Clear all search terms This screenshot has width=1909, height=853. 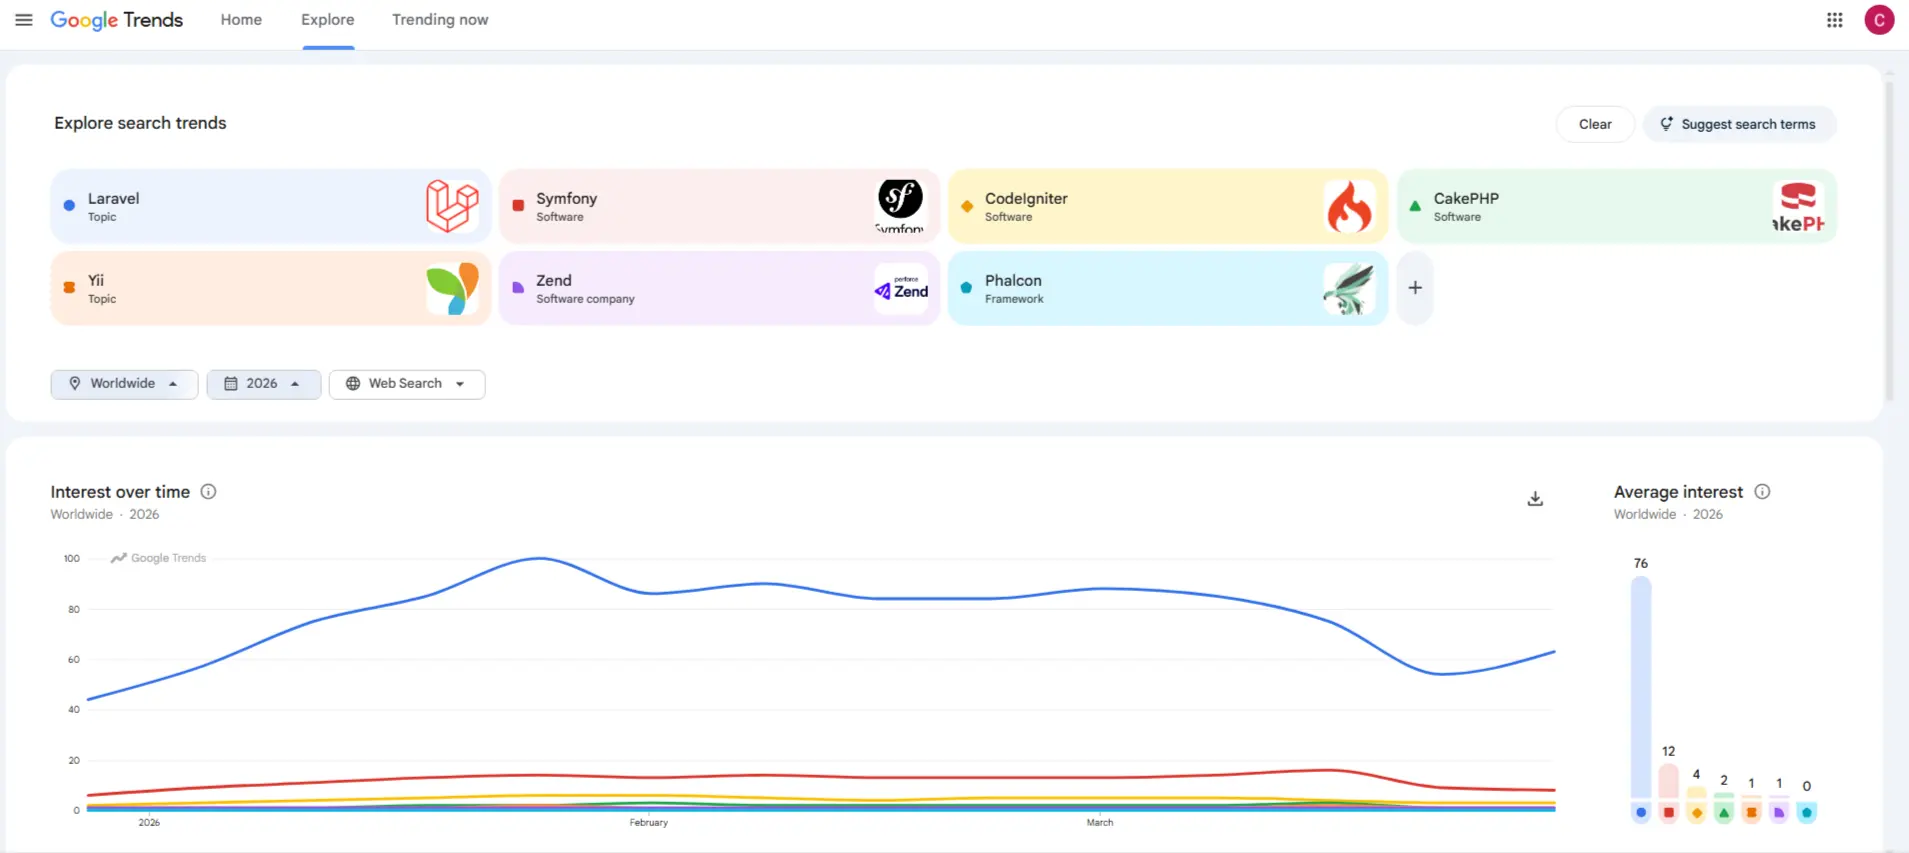click(x=1595, y=124)
